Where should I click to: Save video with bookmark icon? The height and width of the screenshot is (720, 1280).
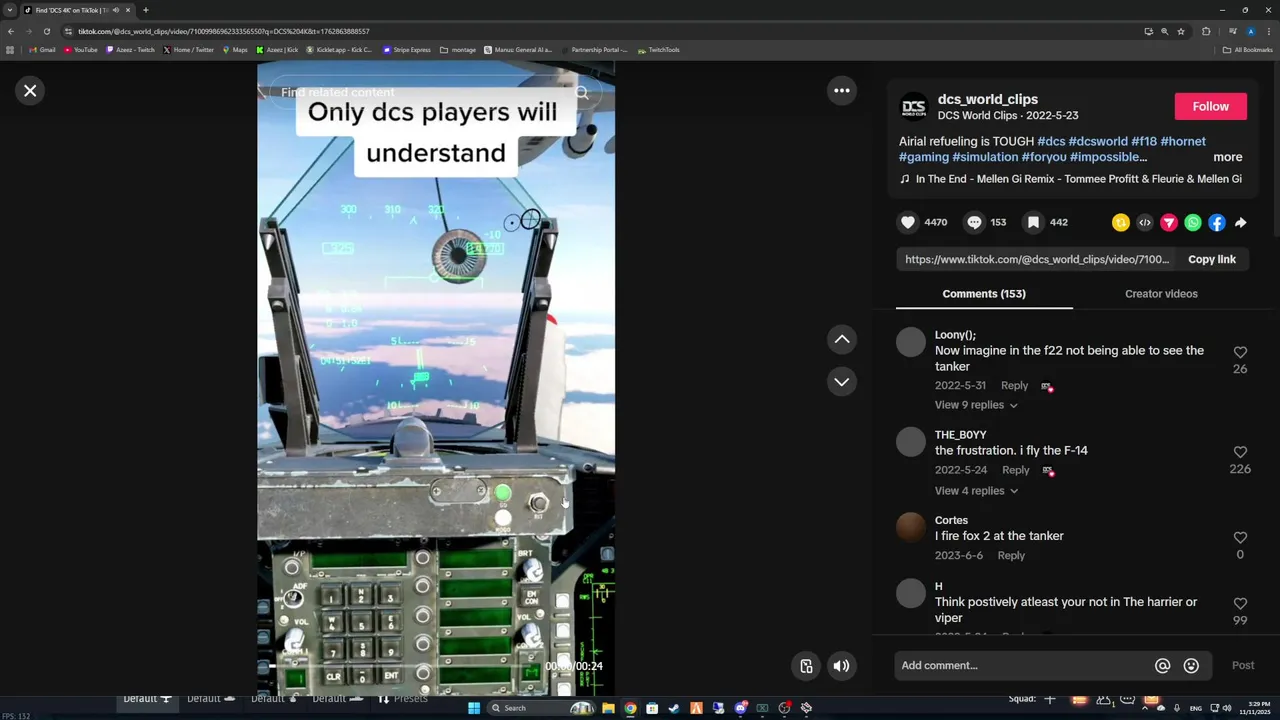point(1033,223)
